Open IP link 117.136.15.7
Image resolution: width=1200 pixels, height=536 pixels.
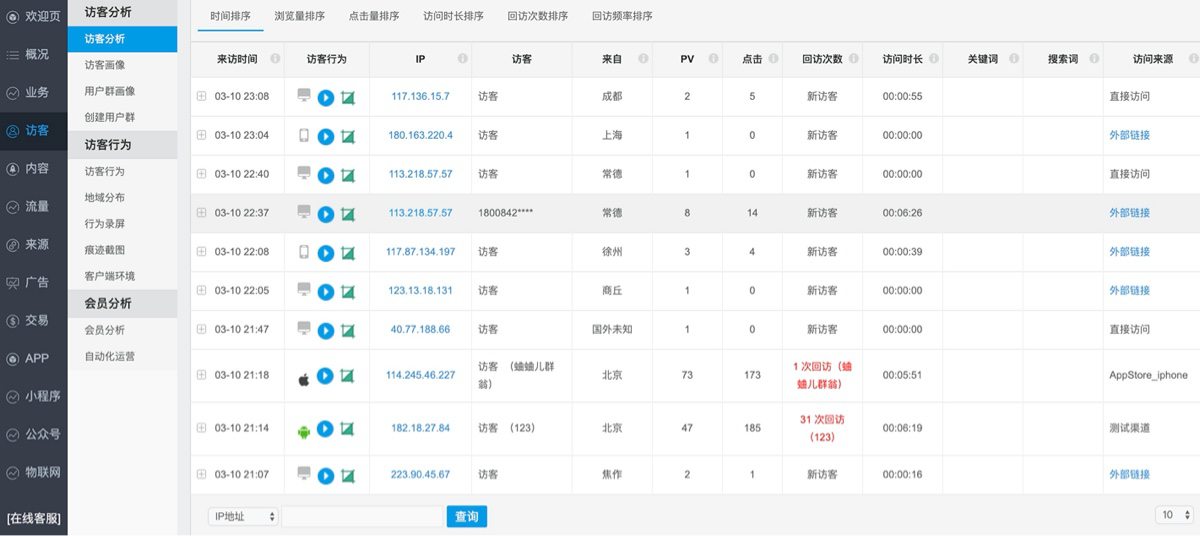(420, 96)
